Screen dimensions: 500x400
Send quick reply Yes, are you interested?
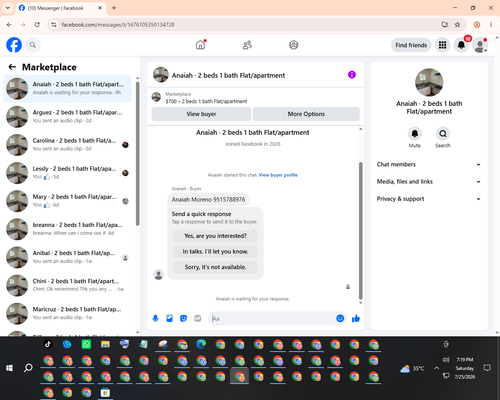pos(215,236)
